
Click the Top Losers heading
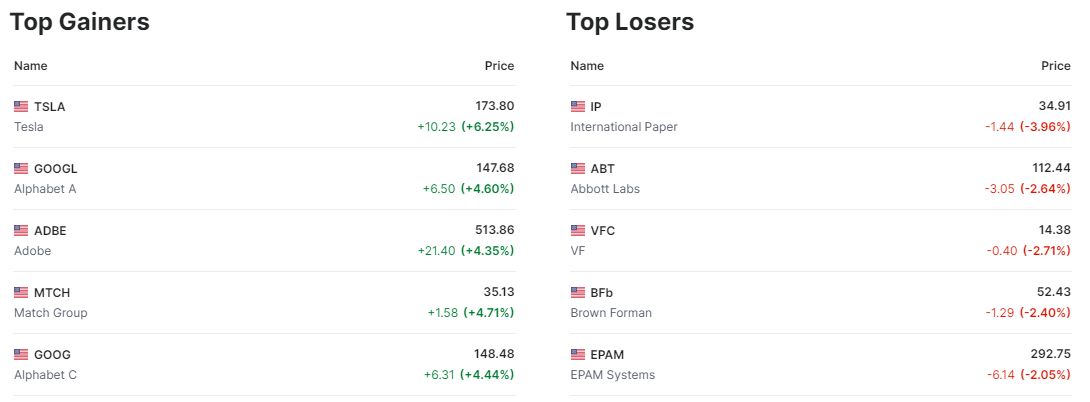click(x=630, y=22)
